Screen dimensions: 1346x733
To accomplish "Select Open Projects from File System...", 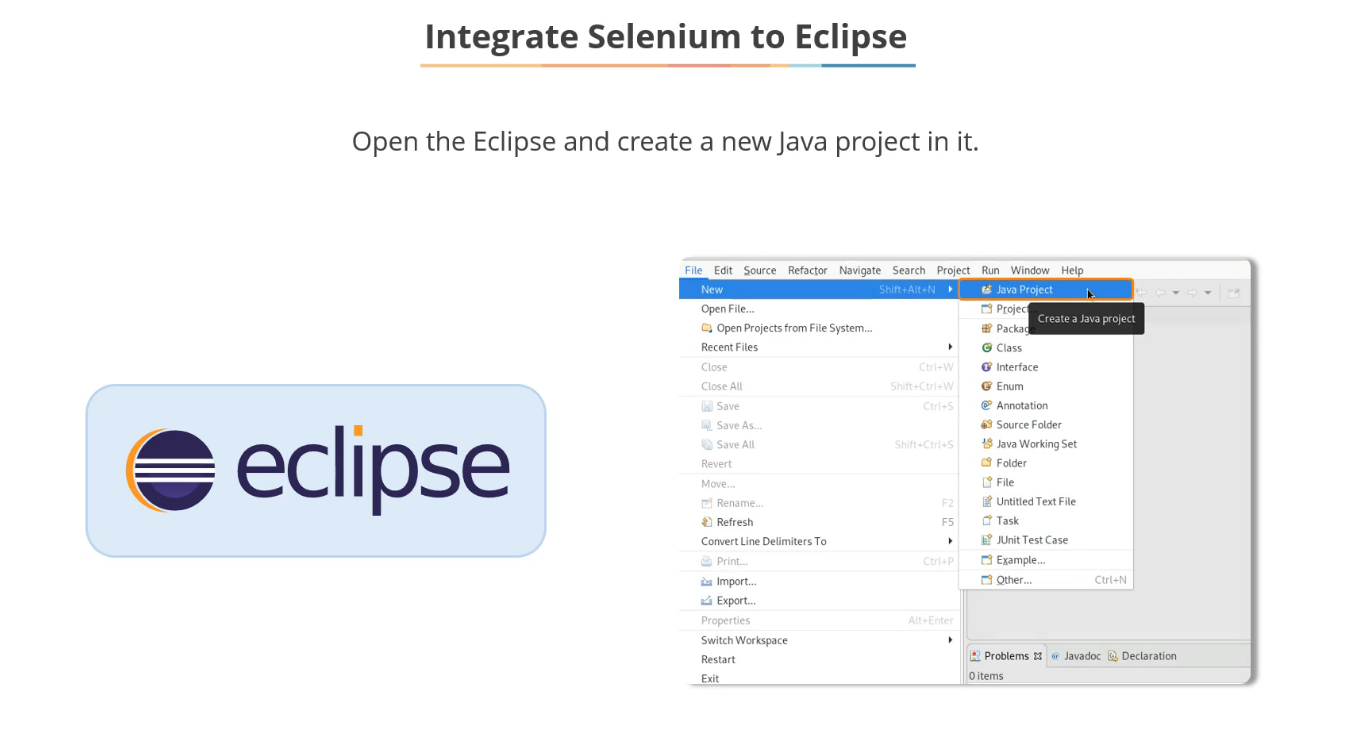I will click(x=819, y=328).
